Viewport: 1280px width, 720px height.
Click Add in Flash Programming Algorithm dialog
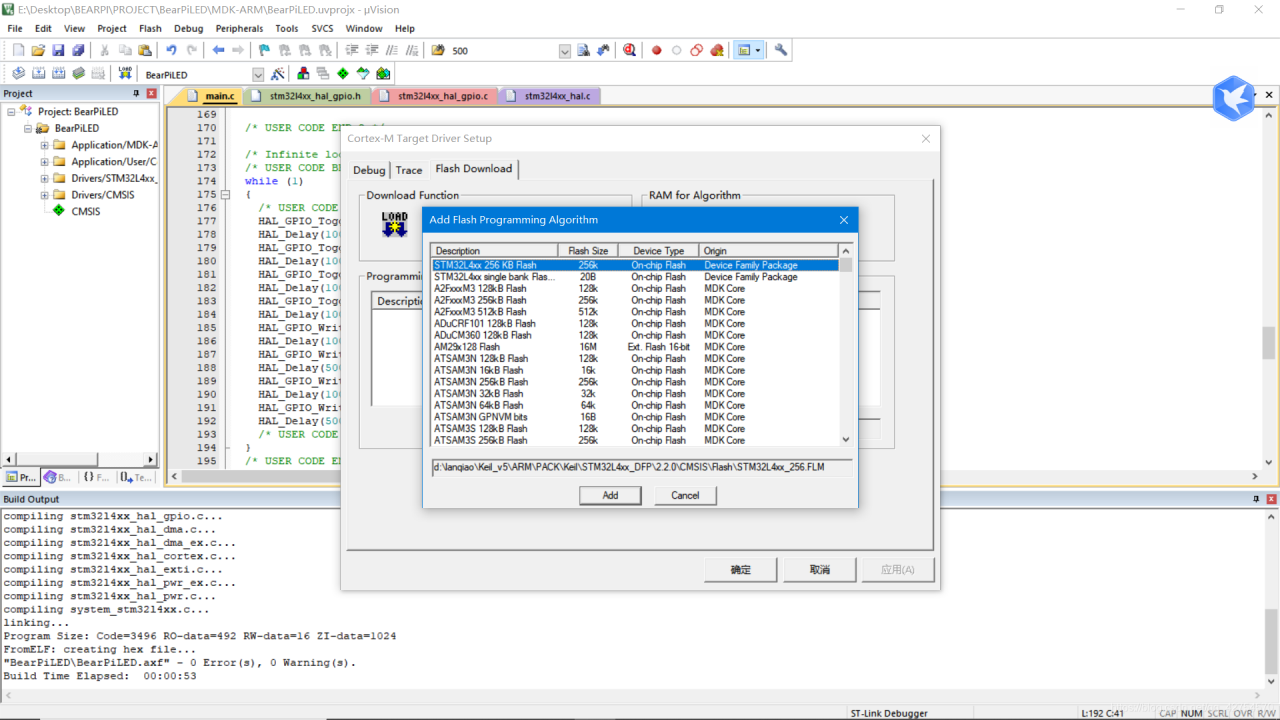click(x=610, y=495)
